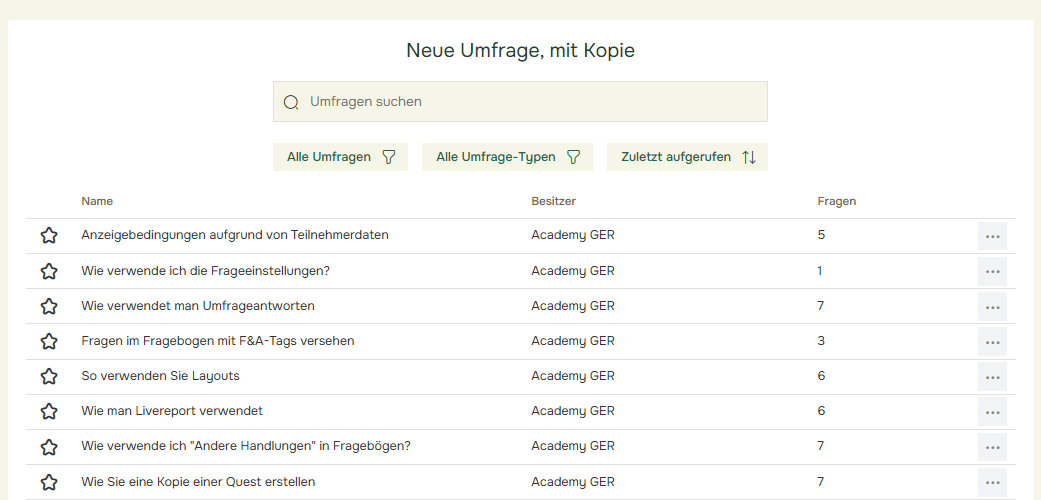Favorite the 'So verwenden Sie Layouts' row
Viewport: 1041px width, 500px height.
[48, 376]
